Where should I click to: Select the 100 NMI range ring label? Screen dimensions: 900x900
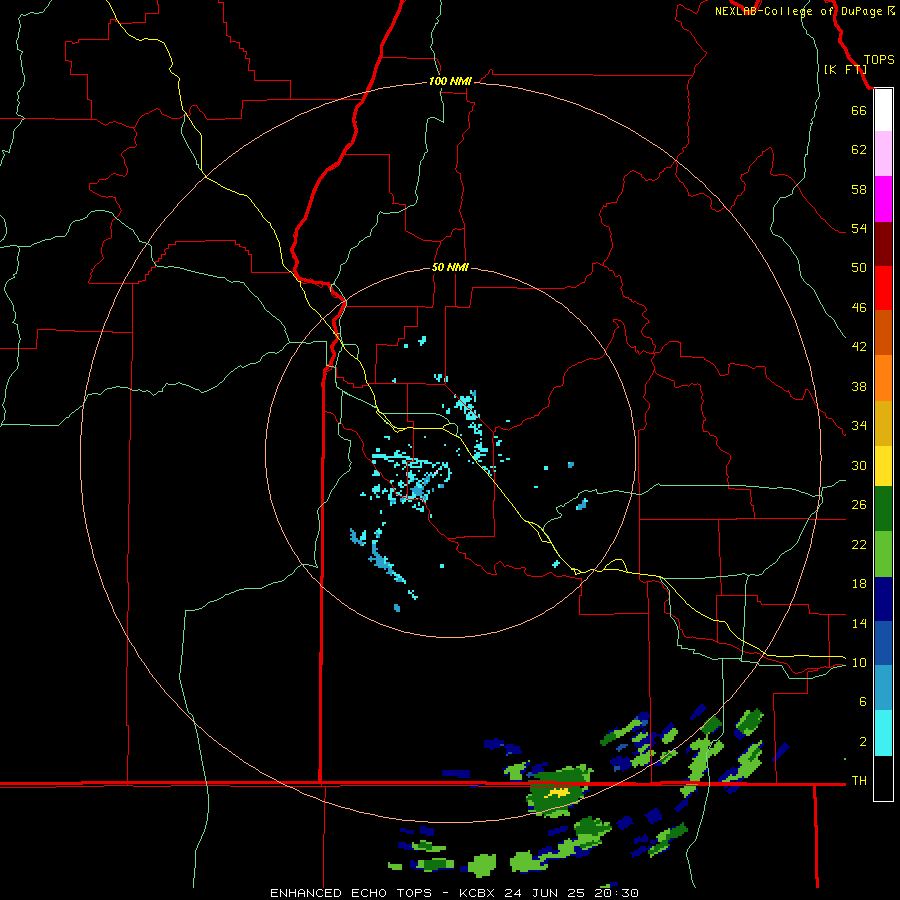click(x=450, y=81)
